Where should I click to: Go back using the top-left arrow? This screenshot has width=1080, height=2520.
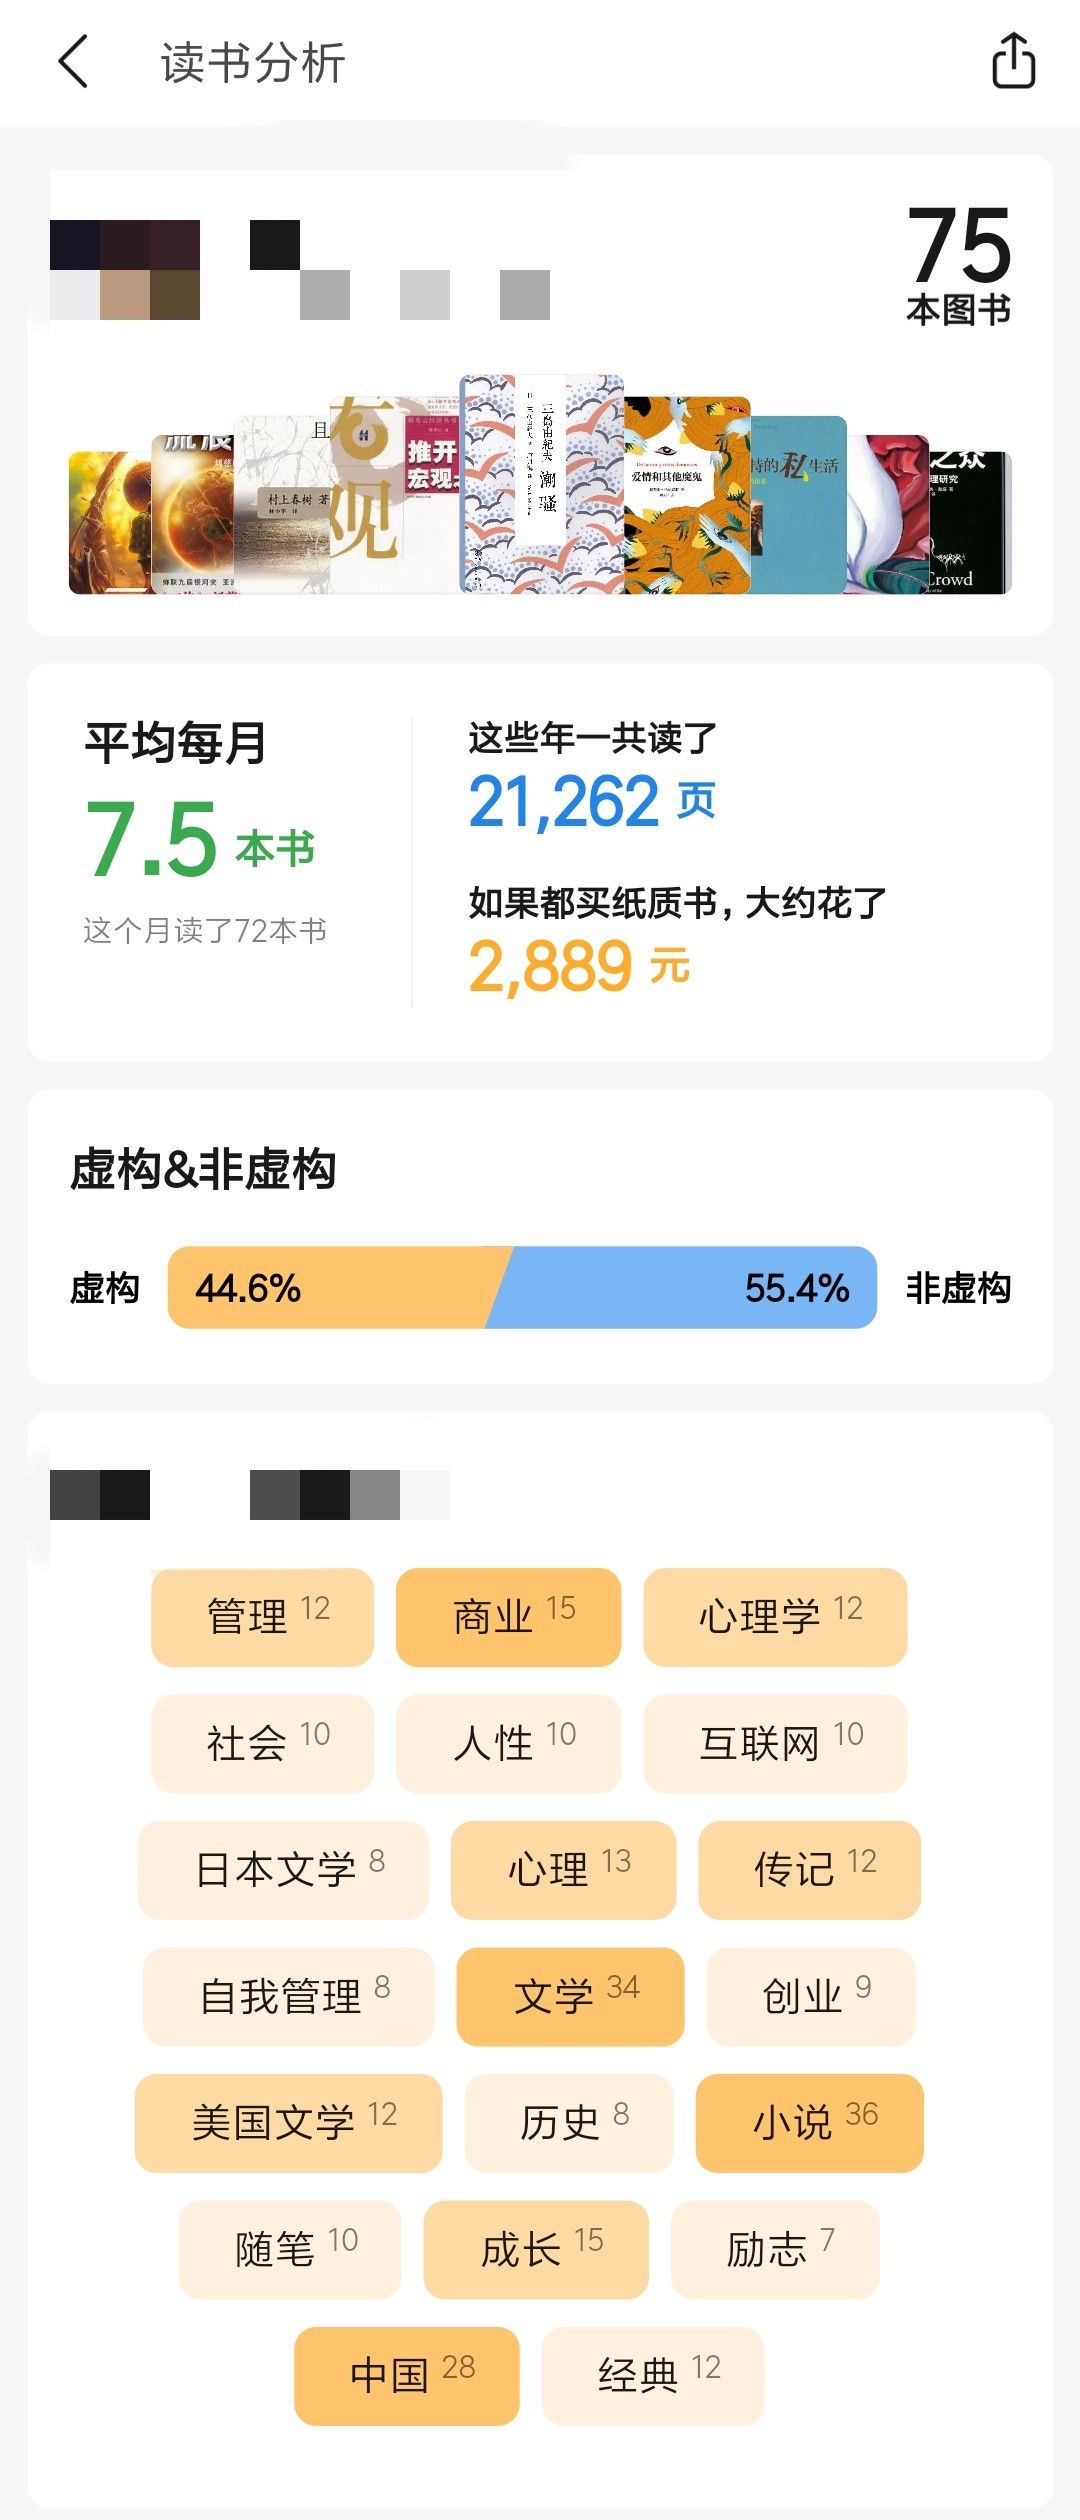click(x=74, y=62)
